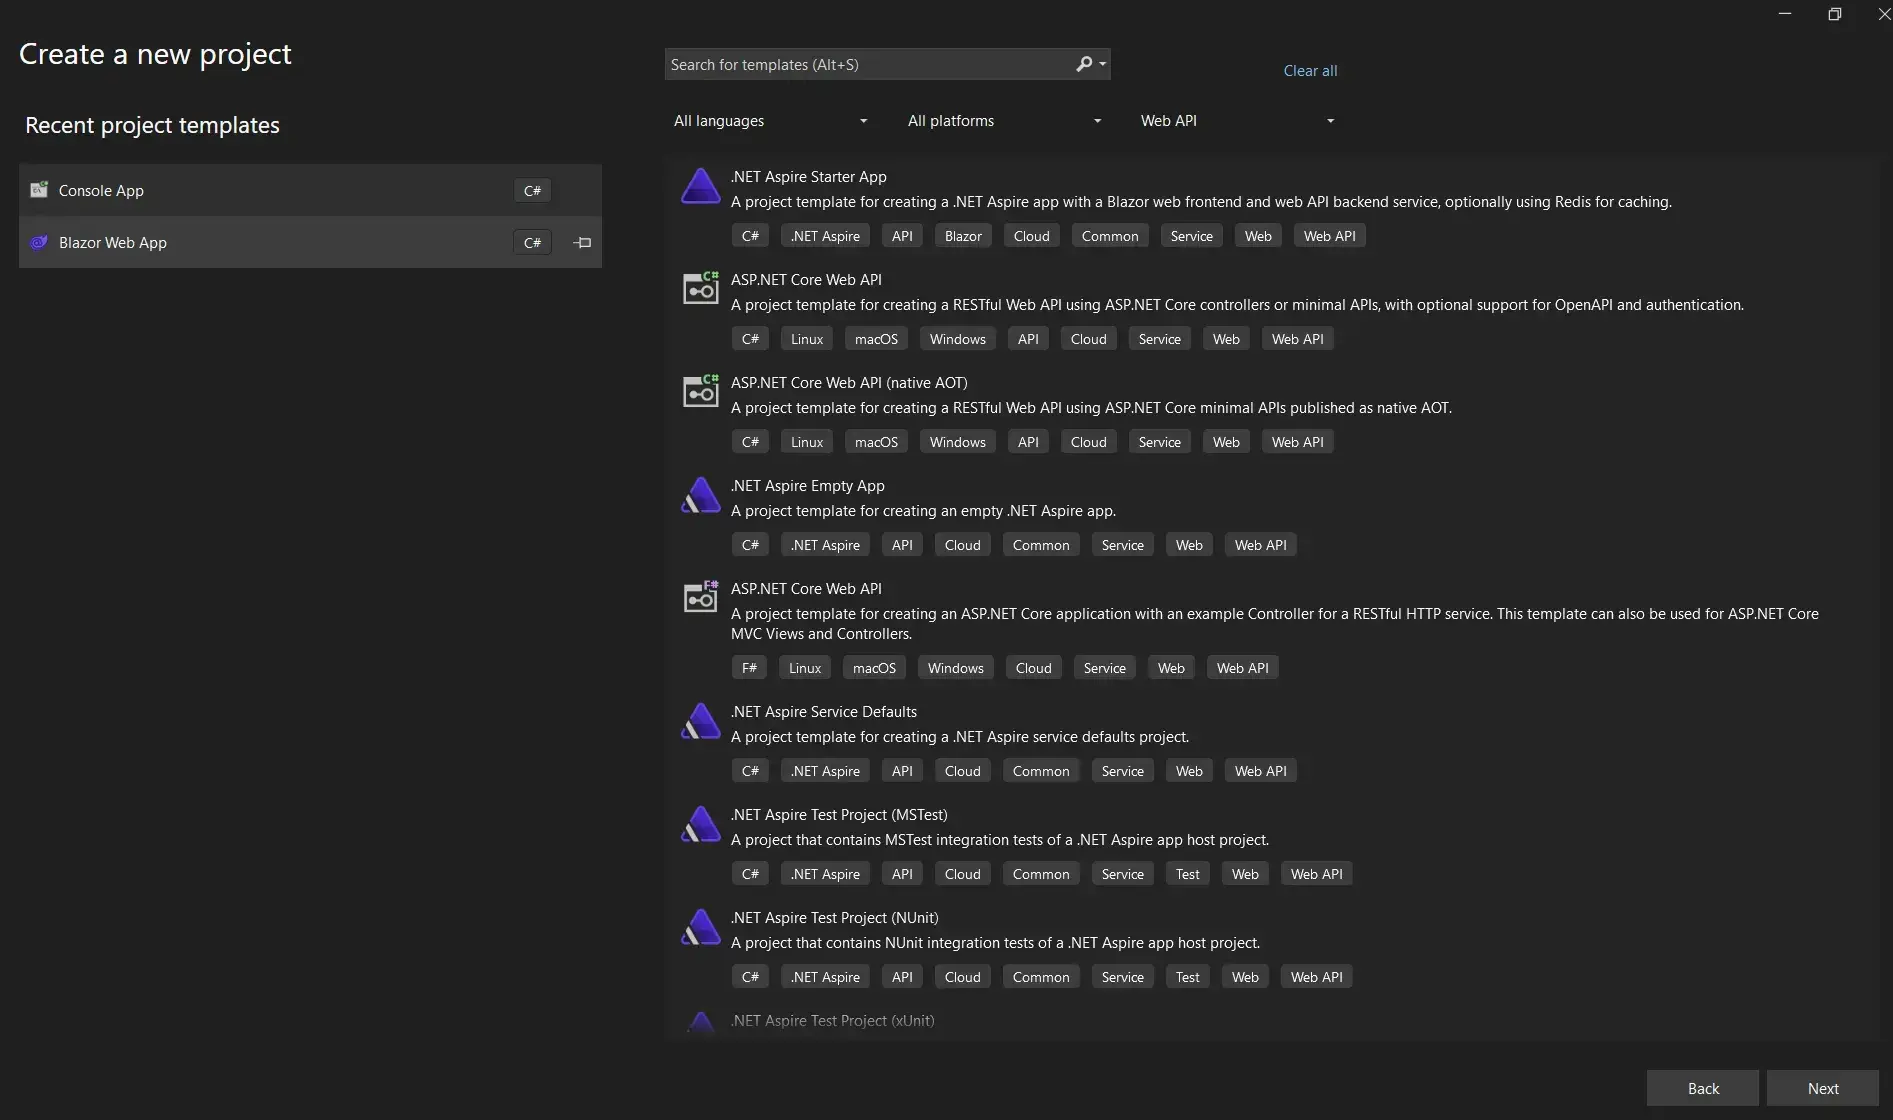Click the Console App template icon
The image size is (1893, 1120).
click(39, 190)
